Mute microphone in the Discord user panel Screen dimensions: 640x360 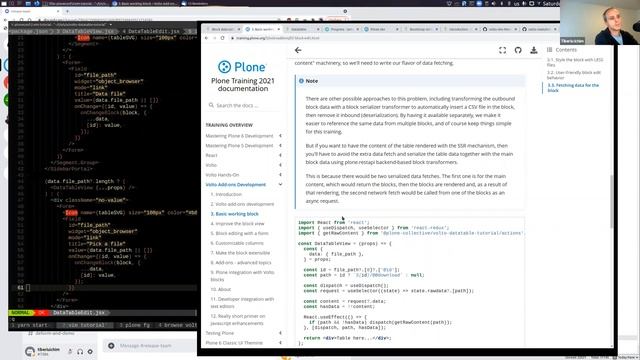(x=70, y=351)
